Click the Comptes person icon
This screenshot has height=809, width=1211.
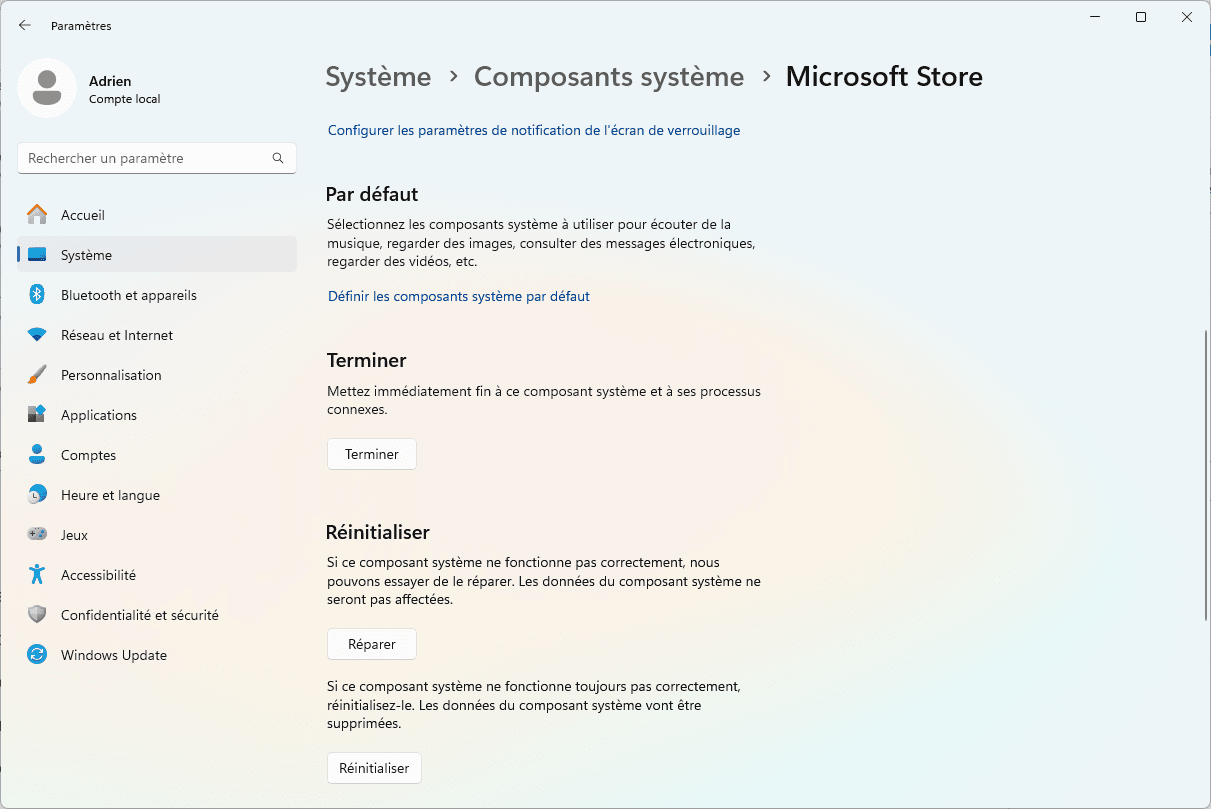click(37, 455)
